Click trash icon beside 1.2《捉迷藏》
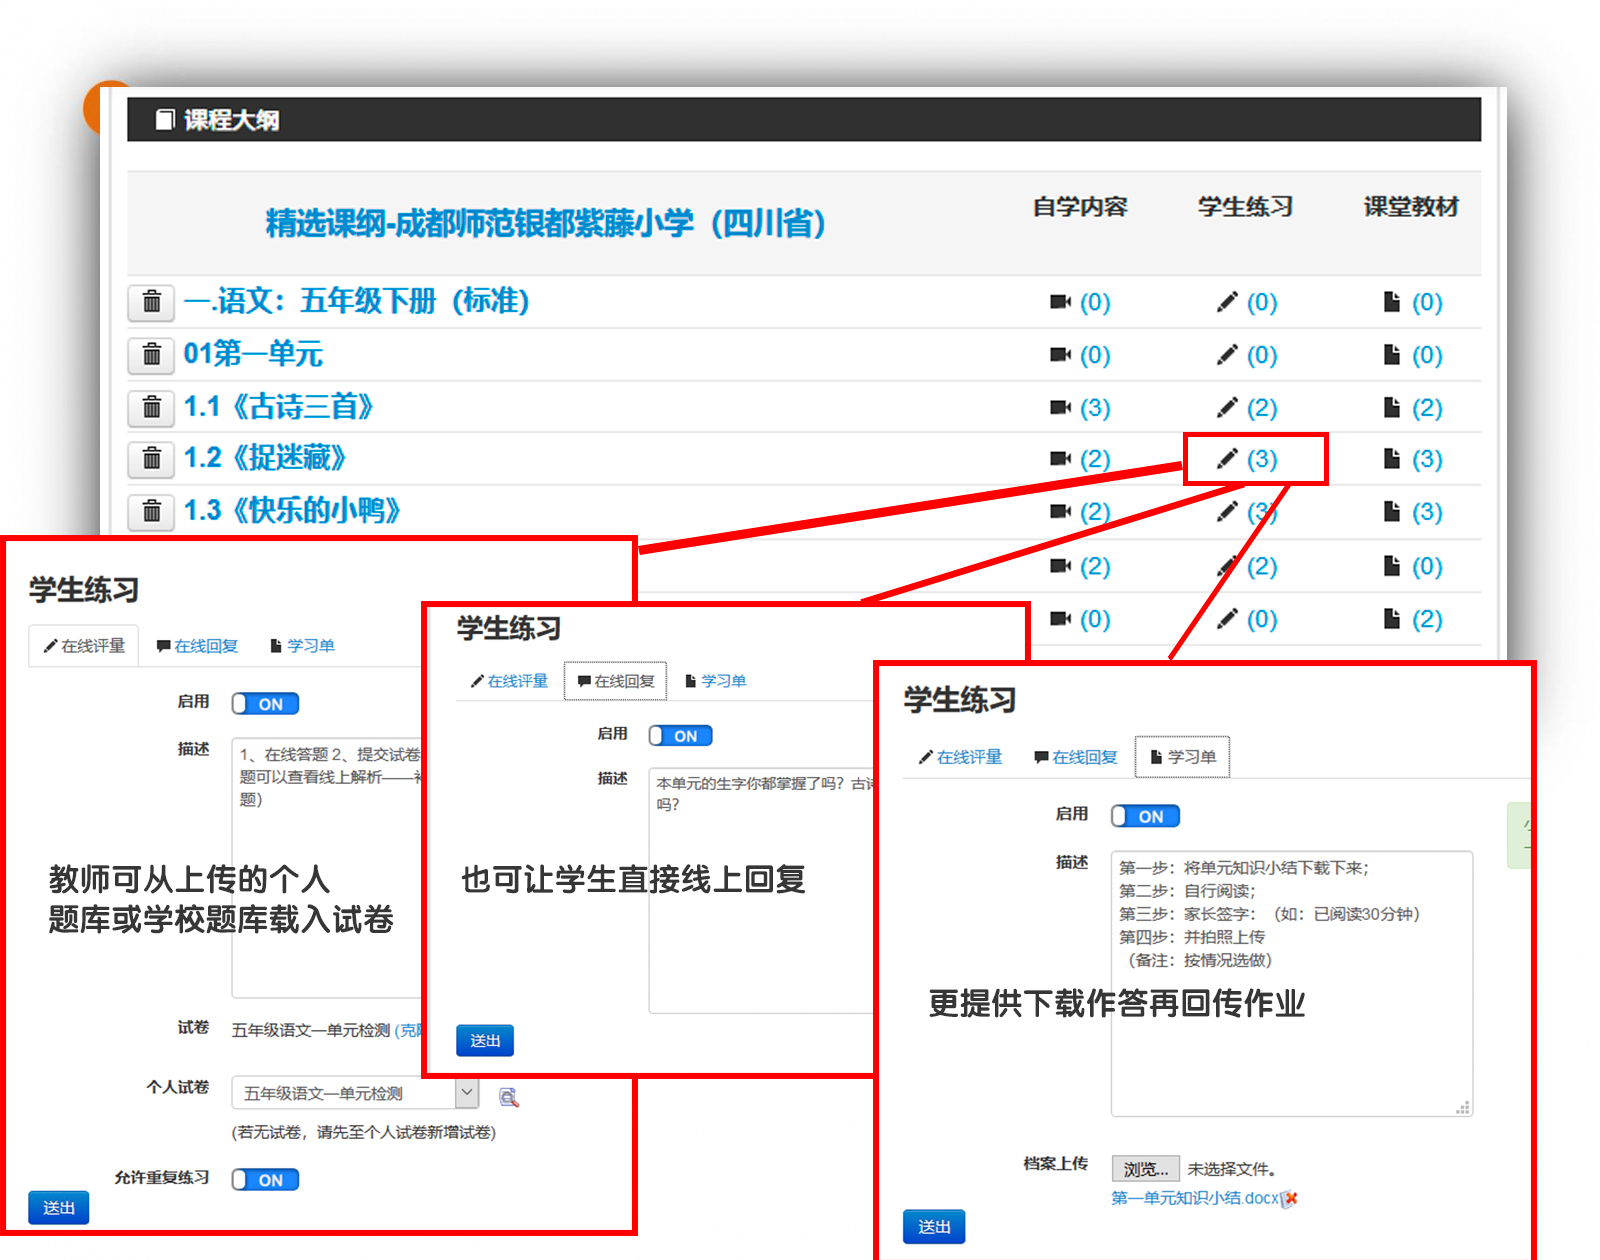 (x=152, y=459)
